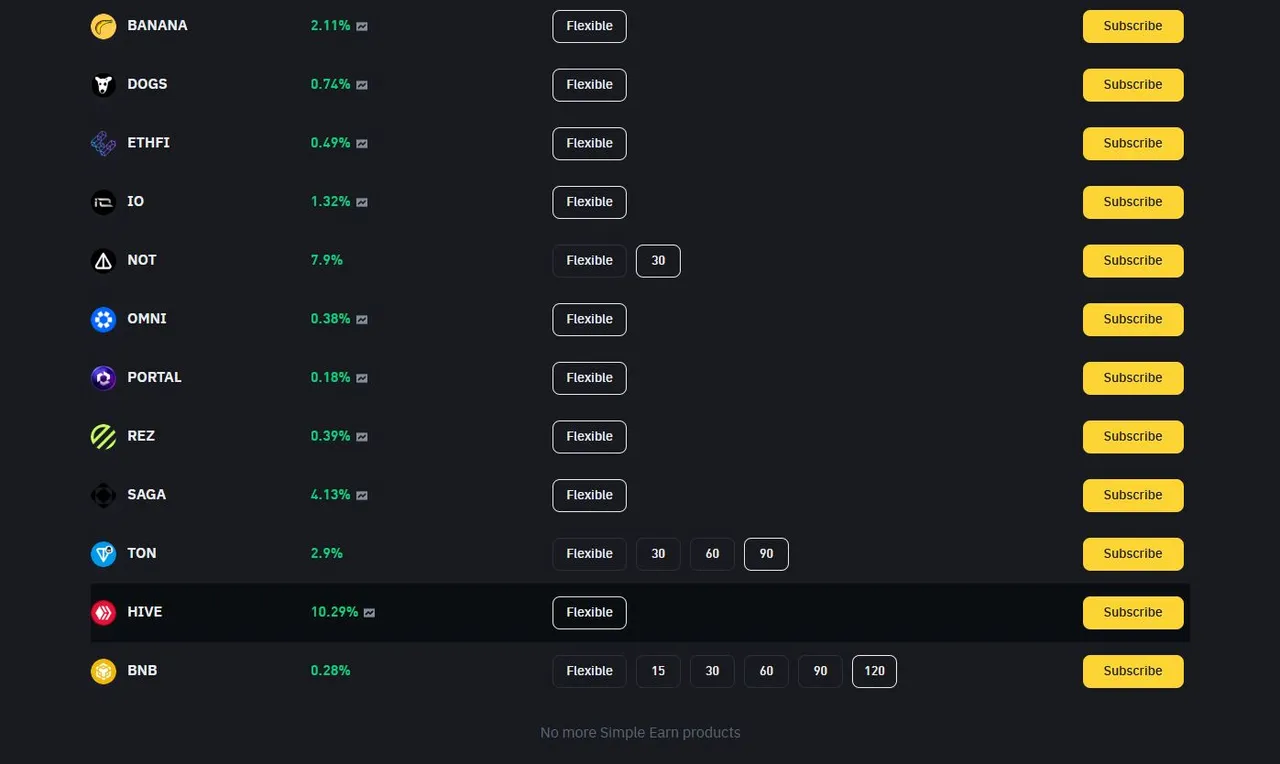Subscribe to the TON product
Image resolution: width=1280 pixels, height=764 pixels.
click(x=1133, y=554)
